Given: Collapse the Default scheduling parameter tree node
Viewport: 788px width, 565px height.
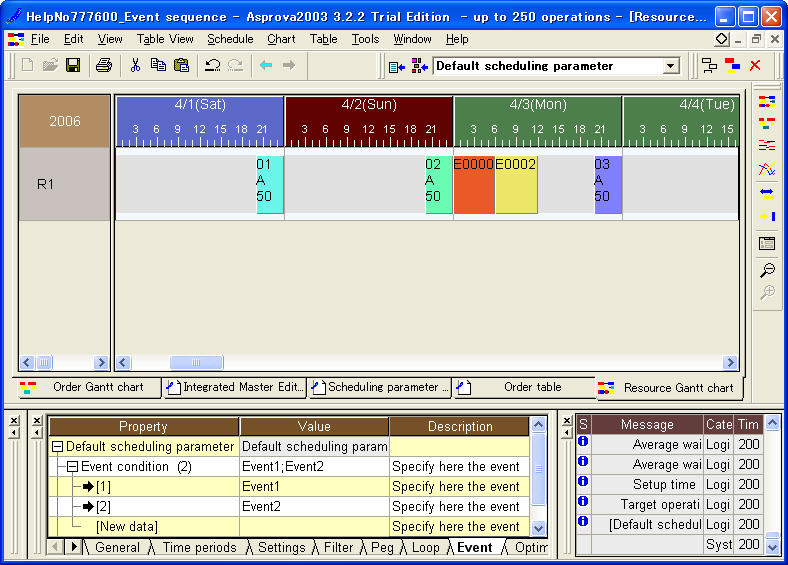Looking at the screenshot, I should (57, 446).
